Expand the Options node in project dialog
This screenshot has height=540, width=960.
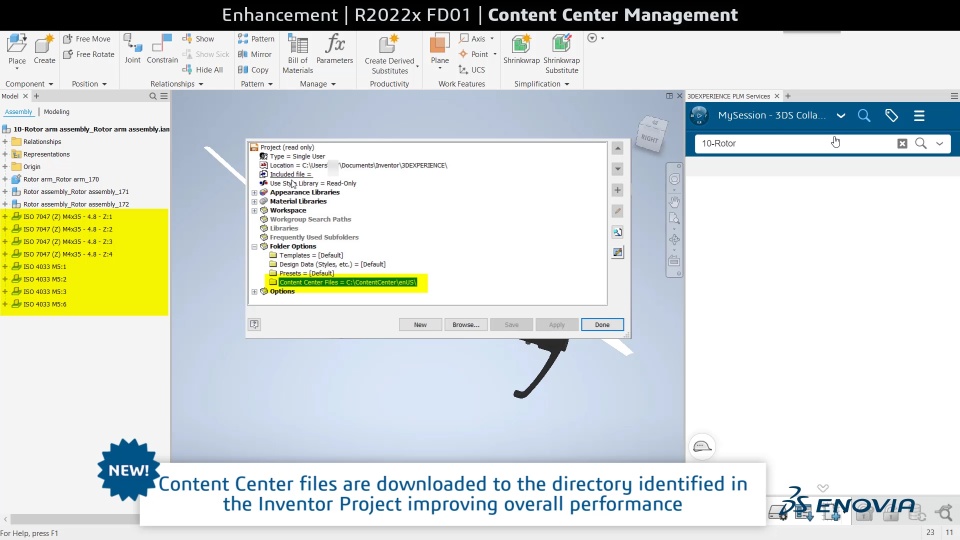click(x=255, y=291)
